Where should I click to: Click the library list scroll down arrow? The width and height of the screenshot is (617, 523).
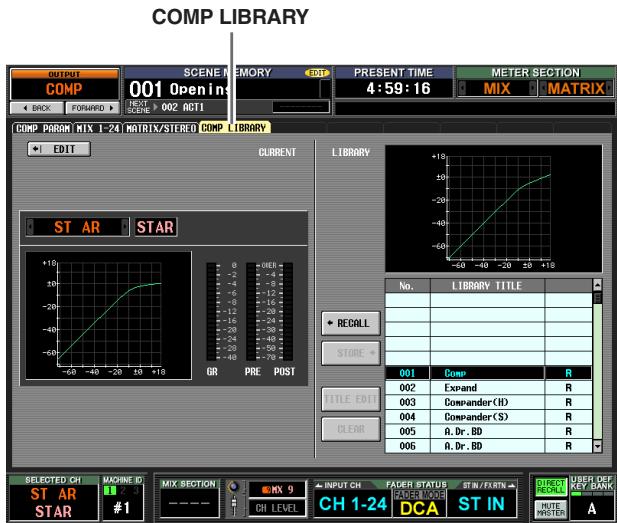pos(597,446)
